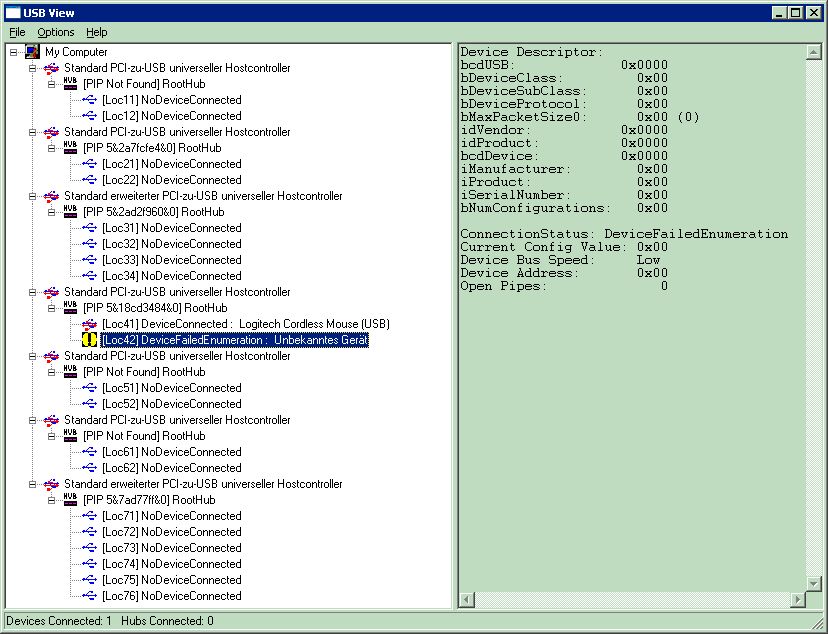Click the 'Device Descriptor:' heading text
This screenshot has height=634, width=828.
pyautogui.click(x=531, y=52)
